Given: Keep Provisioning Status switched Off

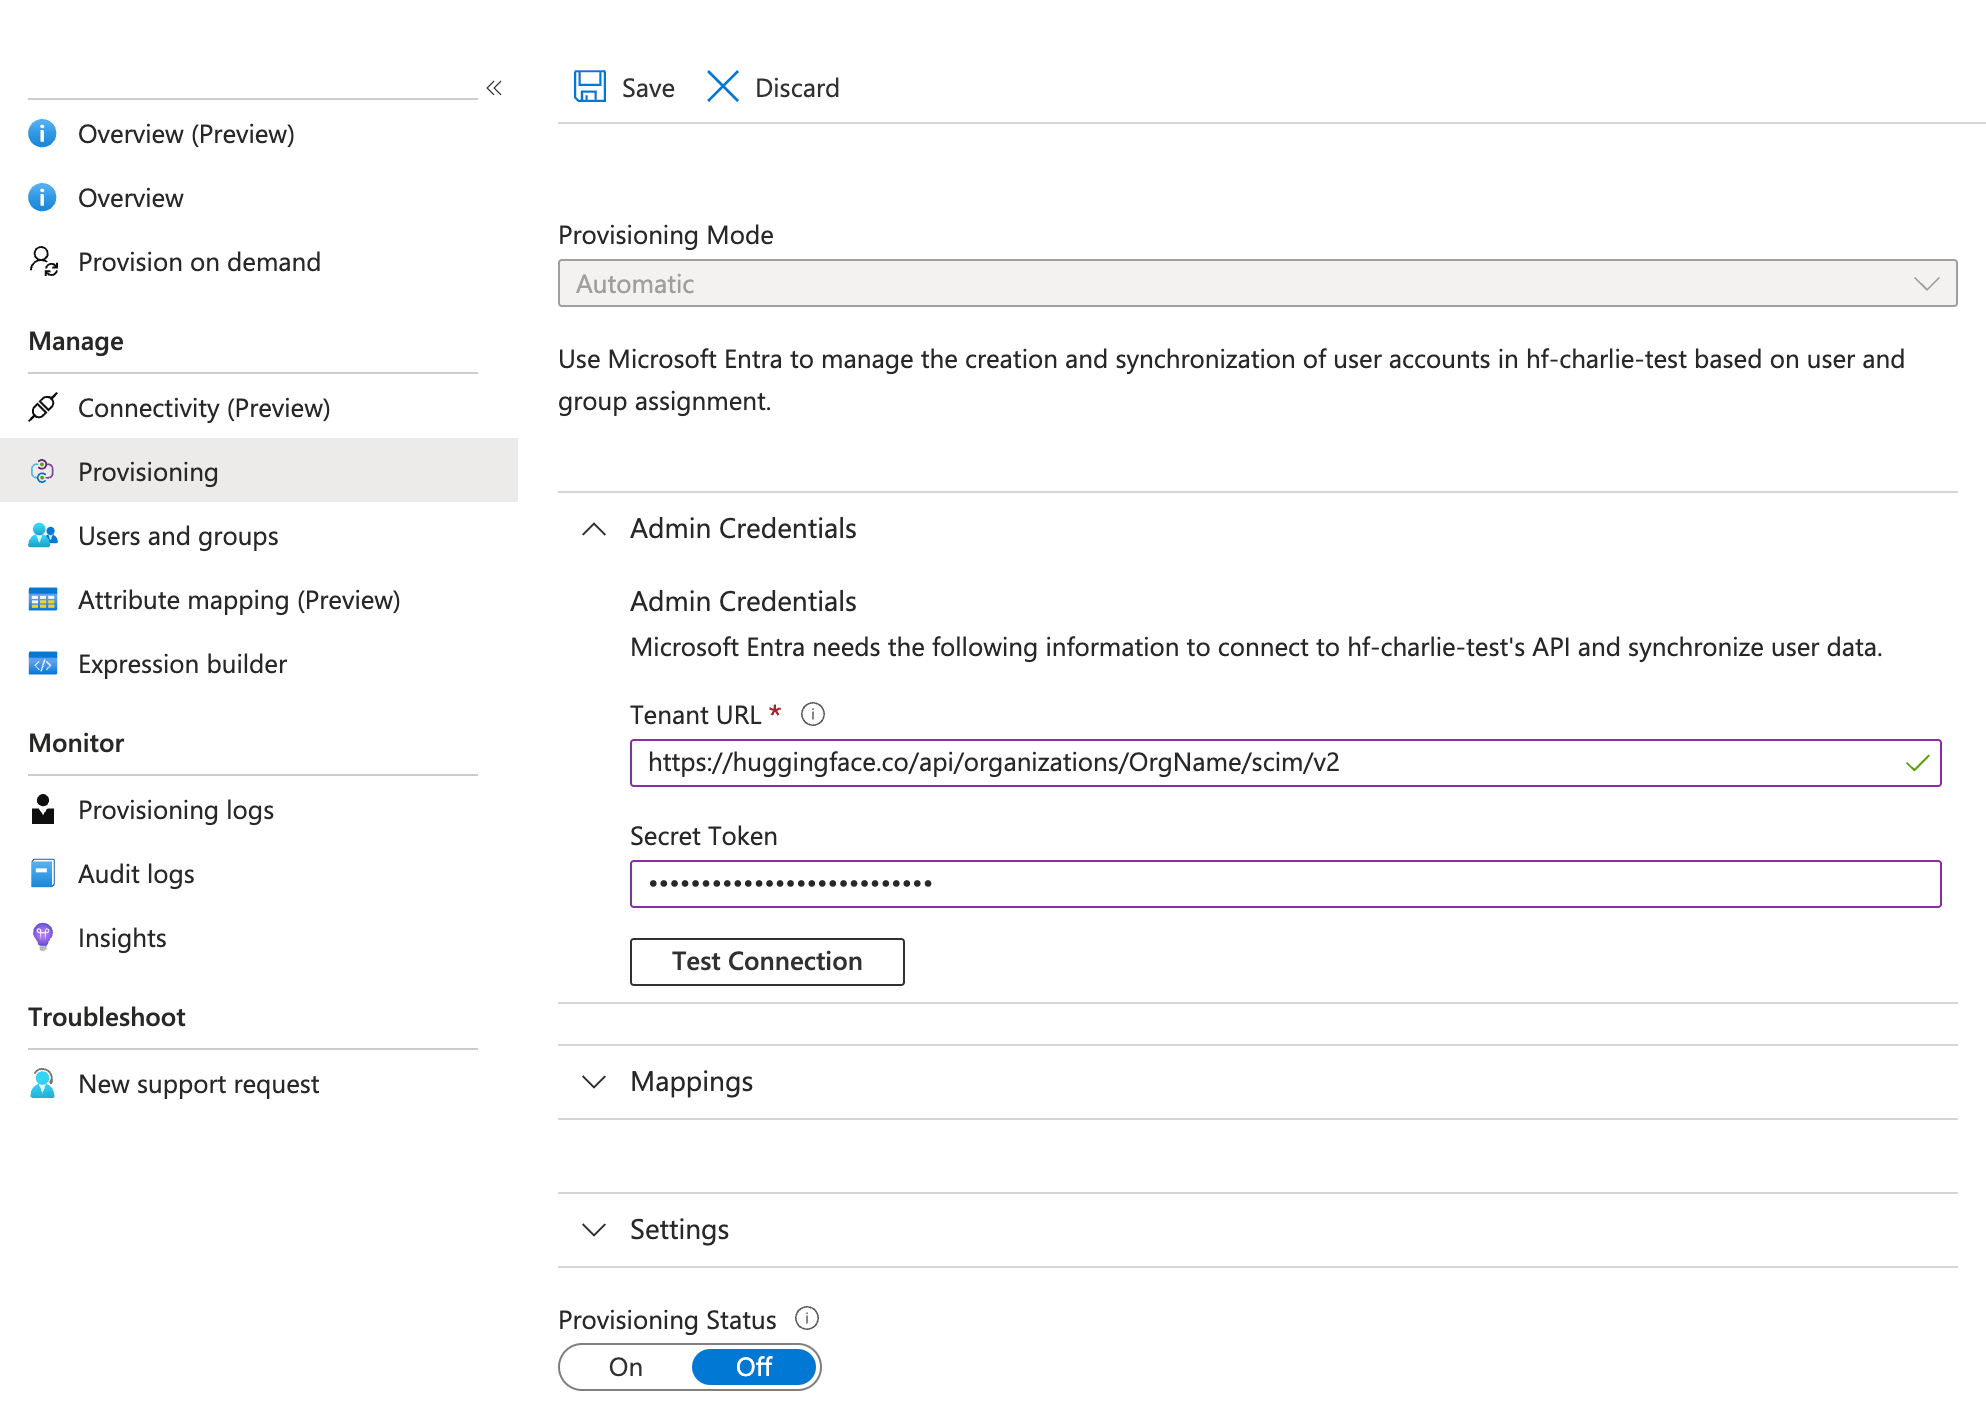Looking at the screenshot, I should 754,1367.
